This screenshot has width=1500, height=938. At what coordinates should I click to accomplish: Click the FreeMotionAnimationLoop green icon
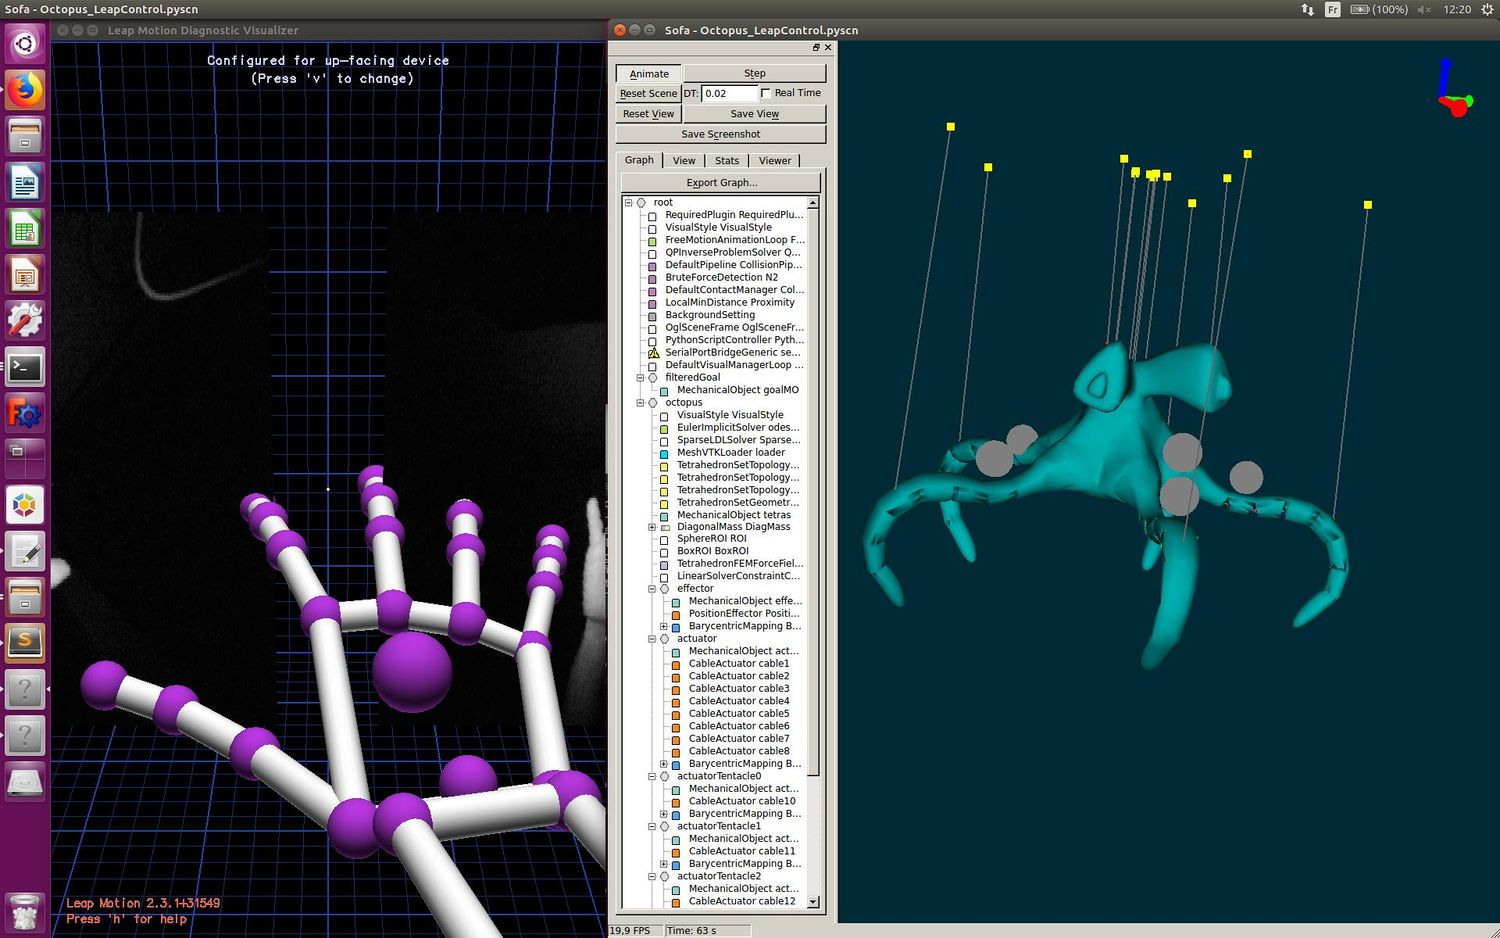tap(653, 241)
